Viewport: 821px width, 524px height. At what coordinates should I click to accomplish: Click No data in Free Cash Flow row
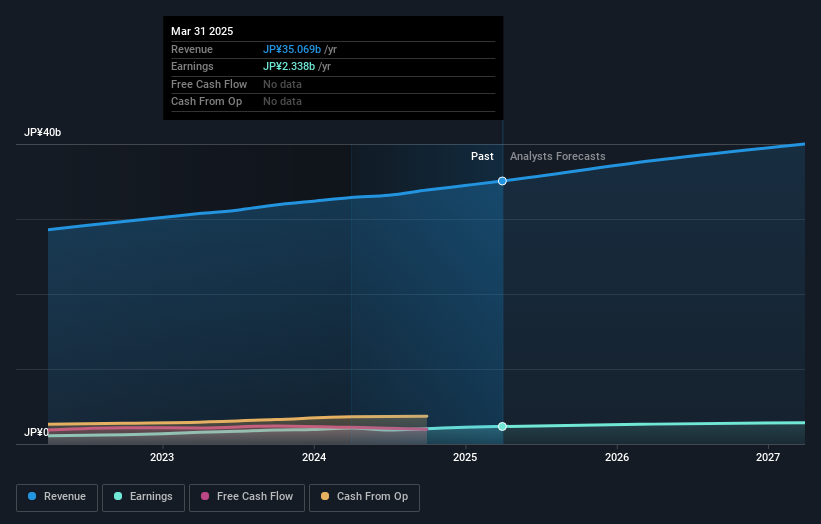click(x=282, y=84)
